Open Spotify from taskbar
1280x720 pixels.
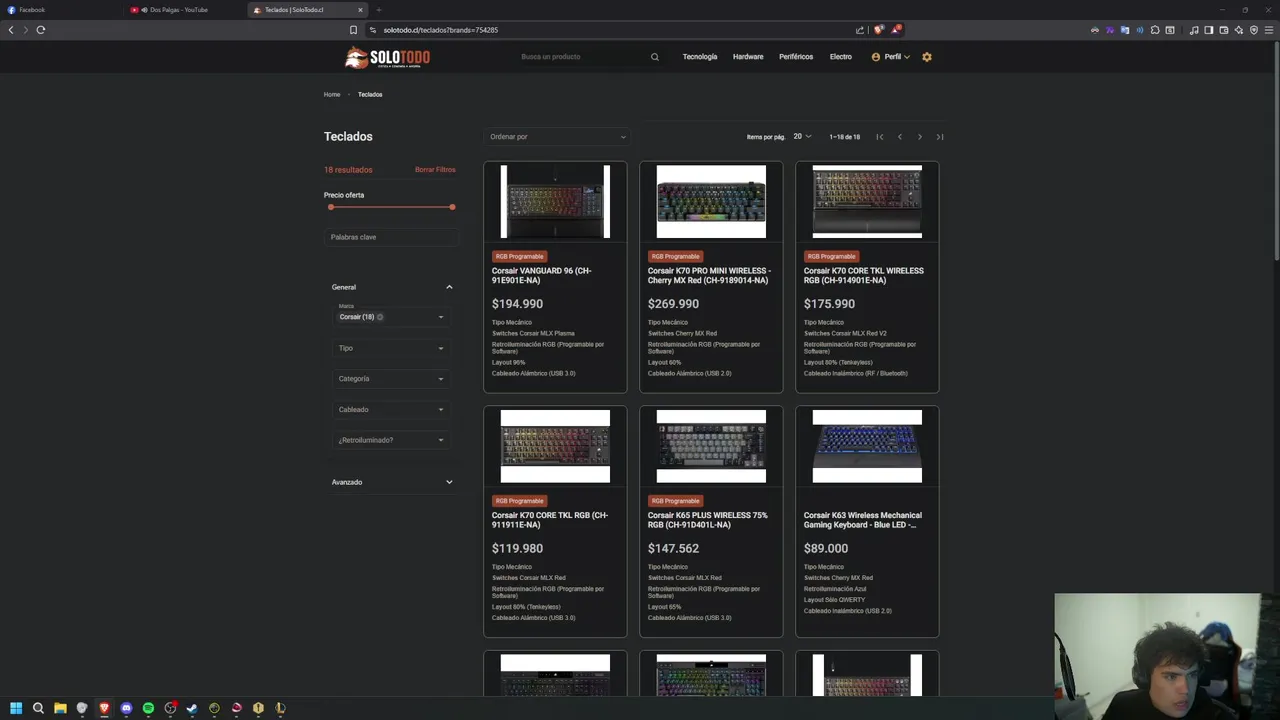[x=148, y=708]
